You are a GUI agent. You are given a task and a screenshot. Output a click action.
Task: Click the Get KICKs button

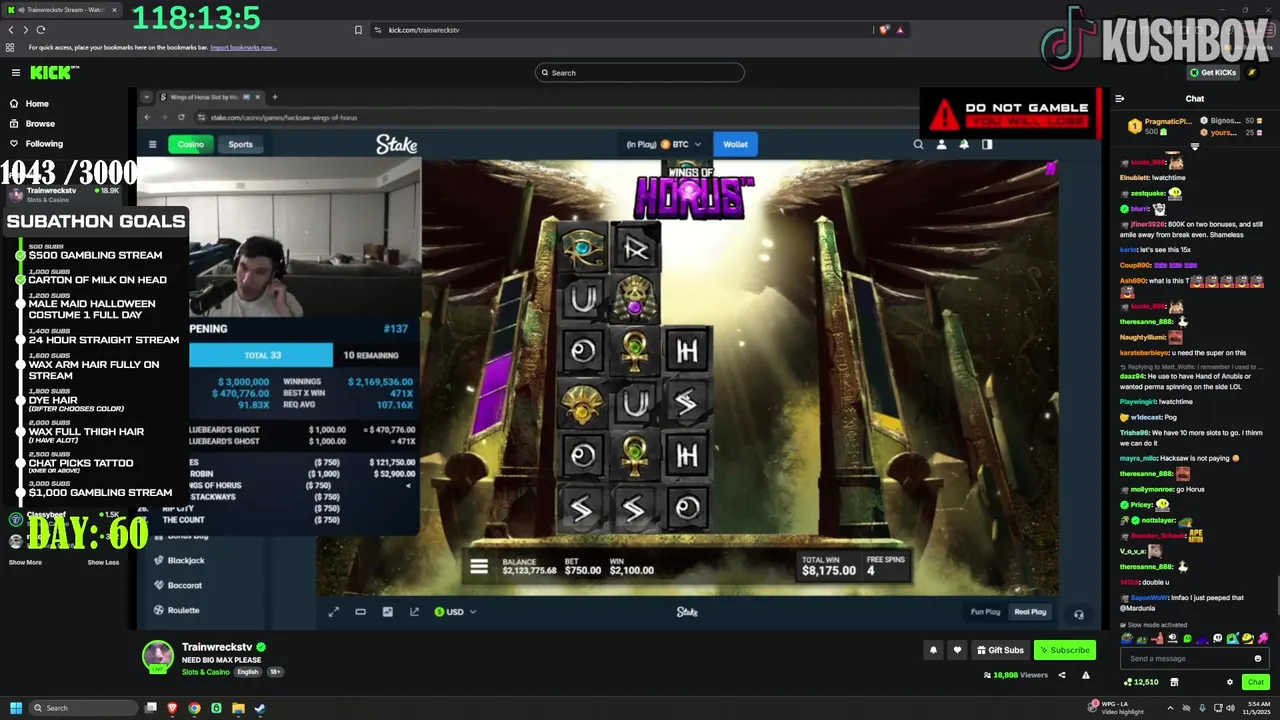tap(1212, 73)
